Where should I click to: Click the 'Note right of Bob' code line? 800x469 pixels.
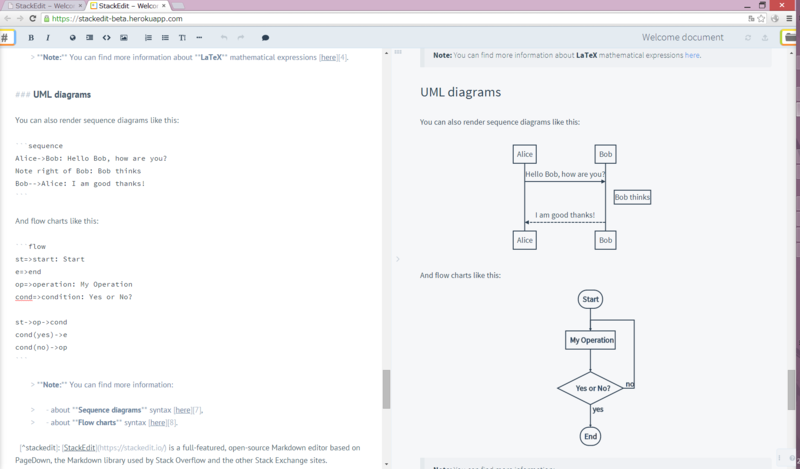(x=78, y=171)
